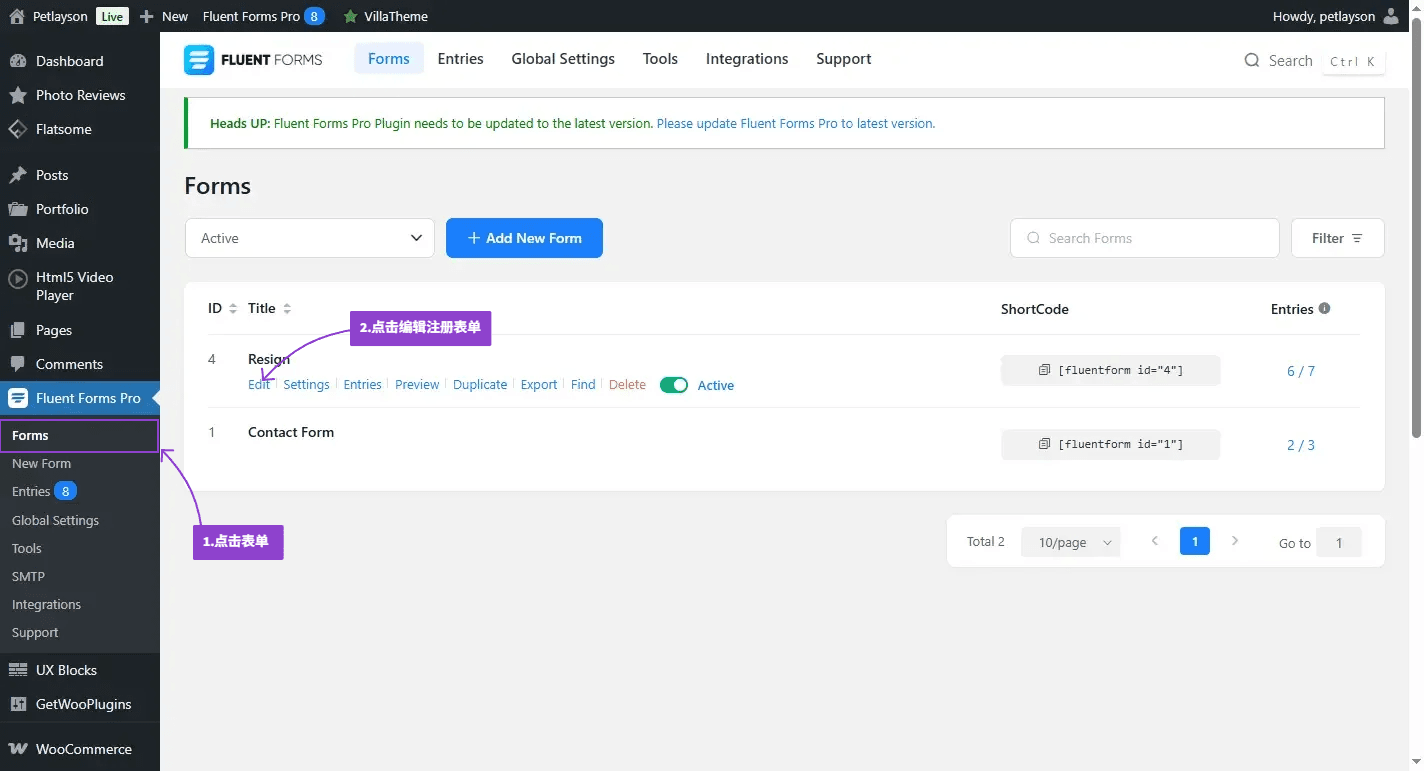Click the update Fluent Forms Pro link

(x=795, y=124)
